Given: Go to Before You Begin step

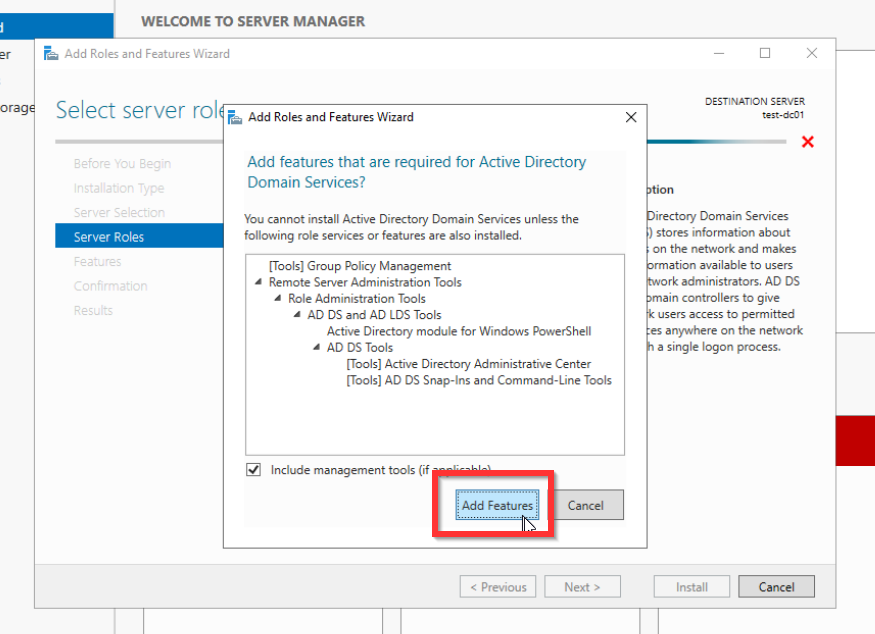Looking at the screenshot, I should click(122, 164).
